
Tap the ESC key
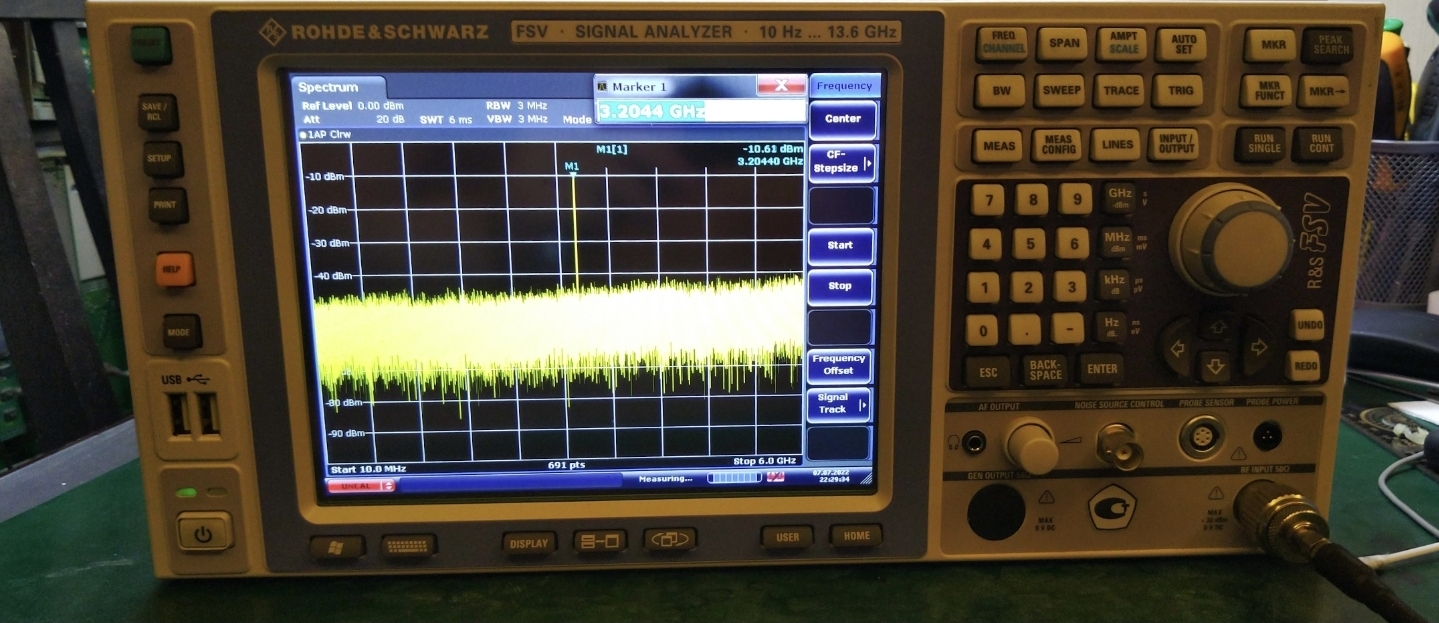tap(988, 372)
